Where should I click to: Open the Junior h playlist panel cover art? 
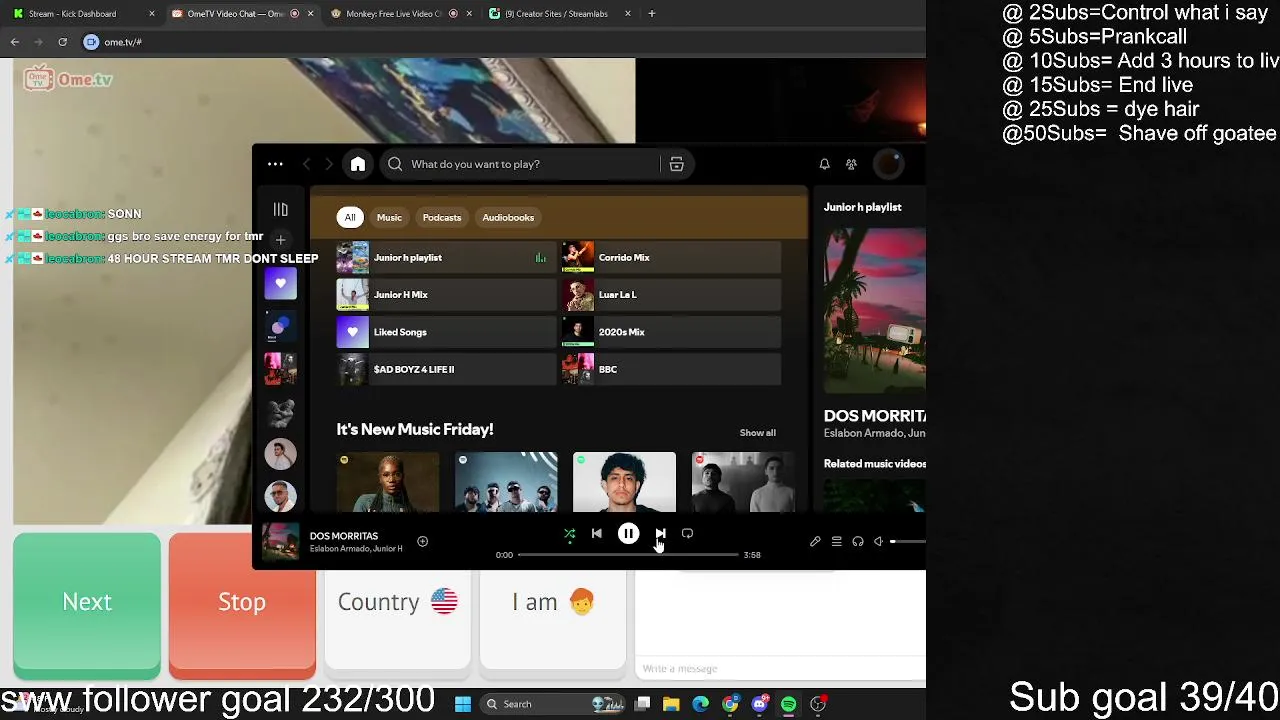[875, 311]
